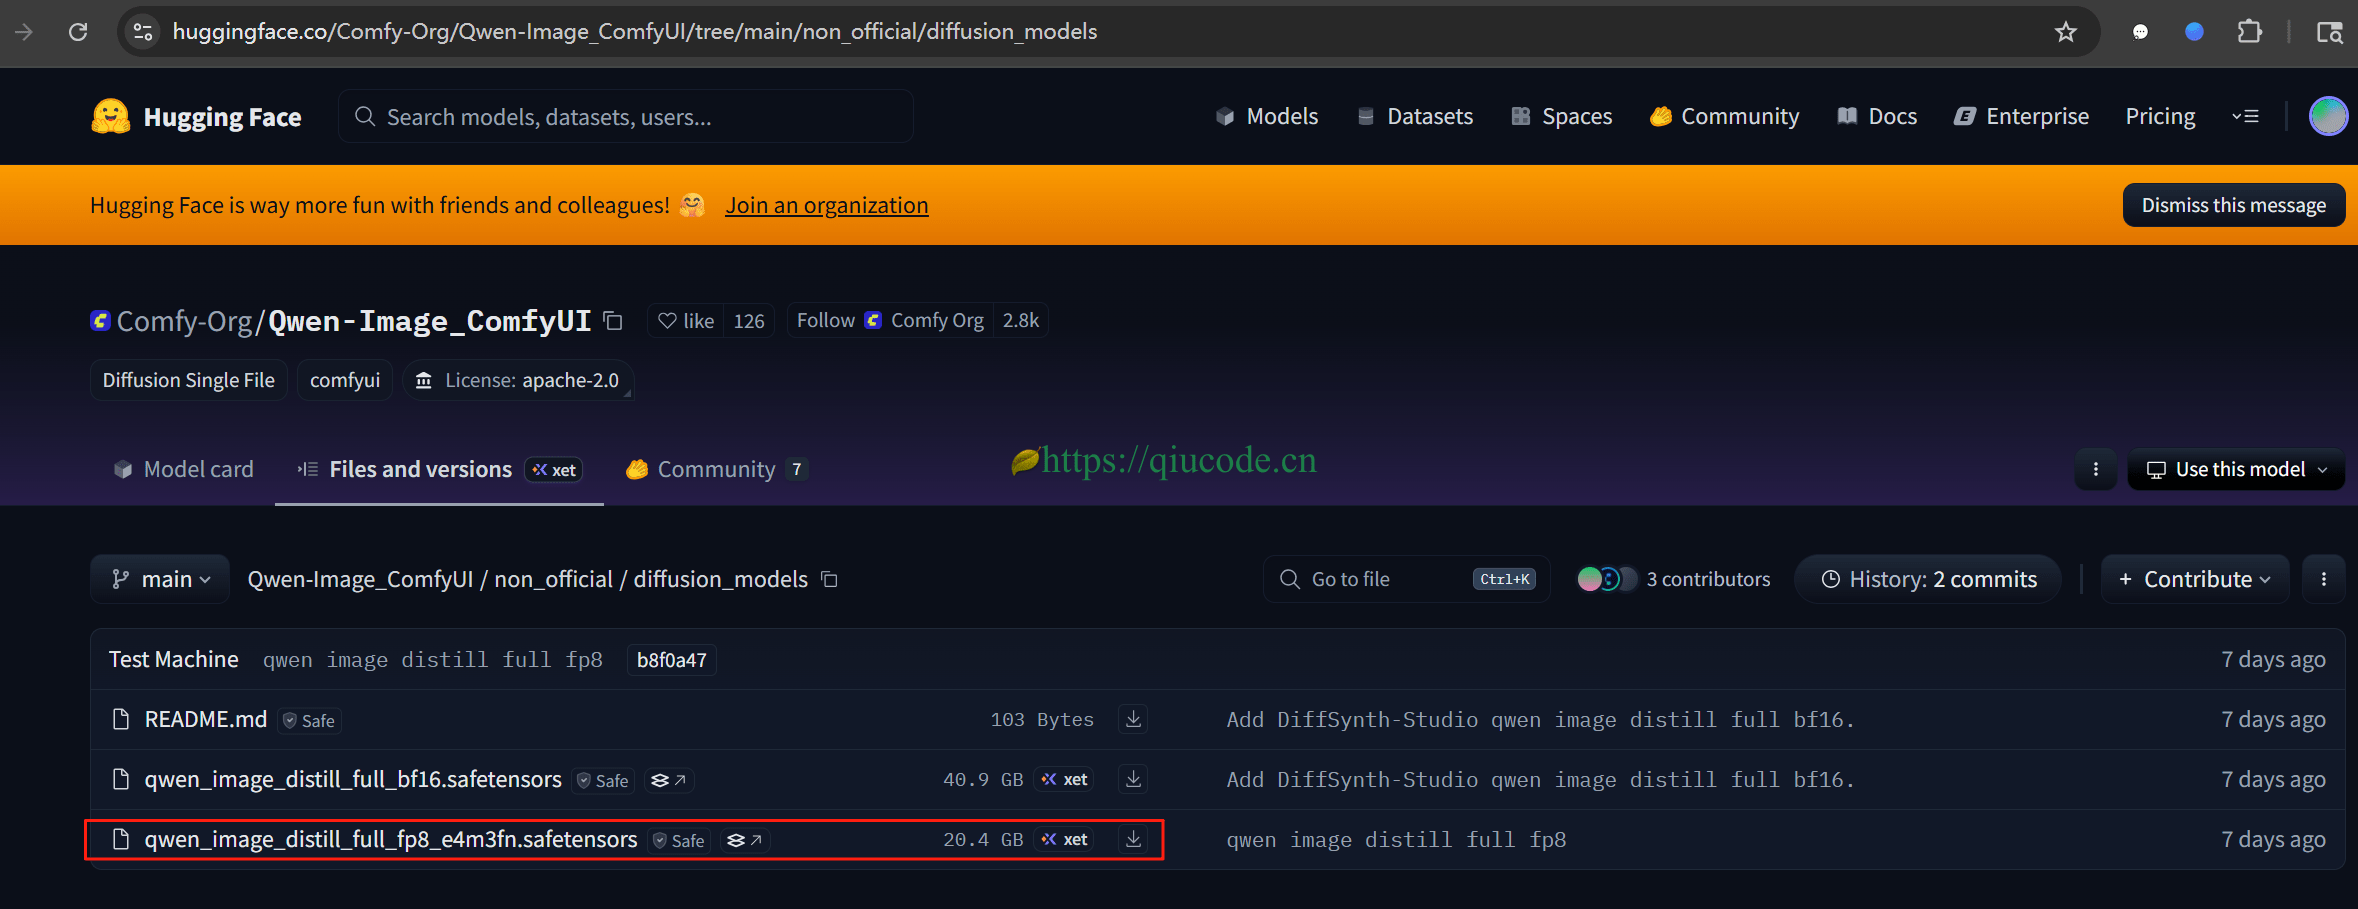Open README.md file
This screenshot has height=909, width=2358.
click(x=206, y=719)
